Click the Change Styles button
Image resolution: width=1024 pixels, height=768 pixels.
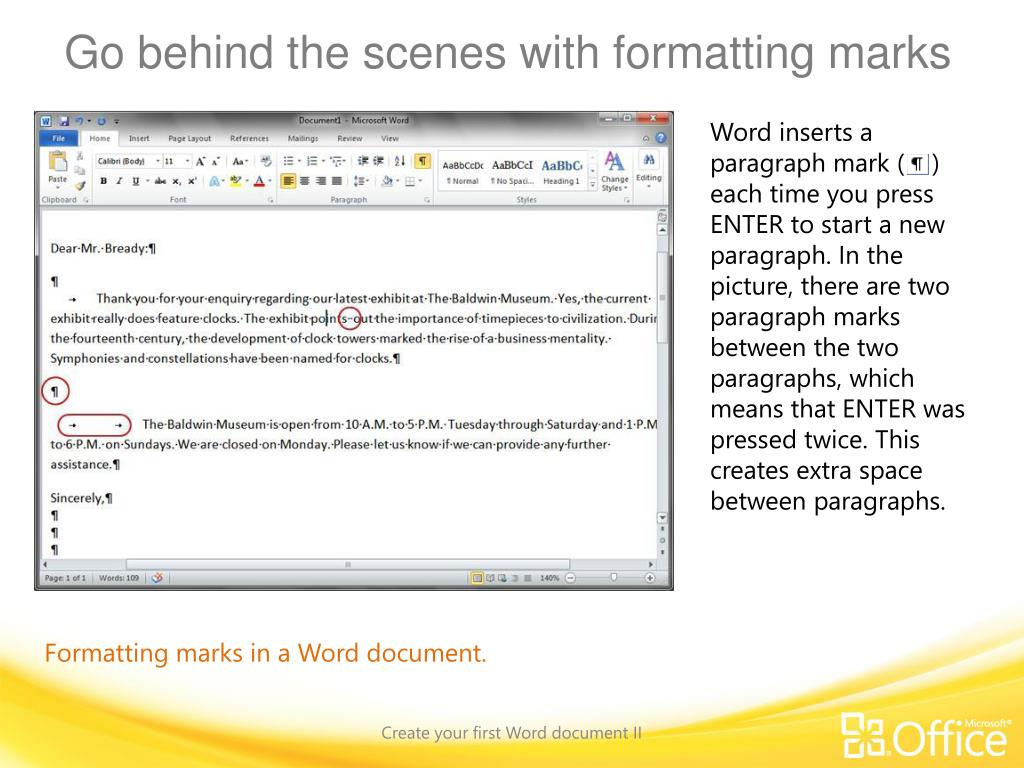(615, 172)
